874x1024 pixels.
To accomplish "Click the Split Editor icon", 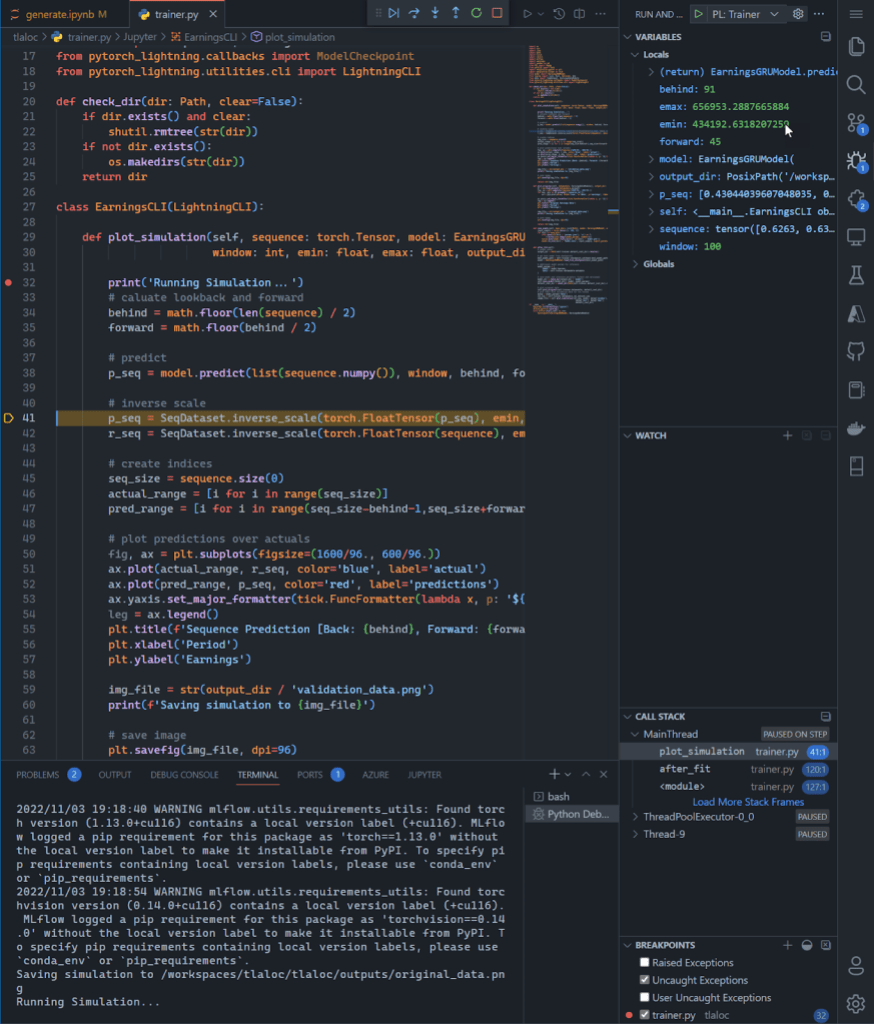I will click(579, 14).
